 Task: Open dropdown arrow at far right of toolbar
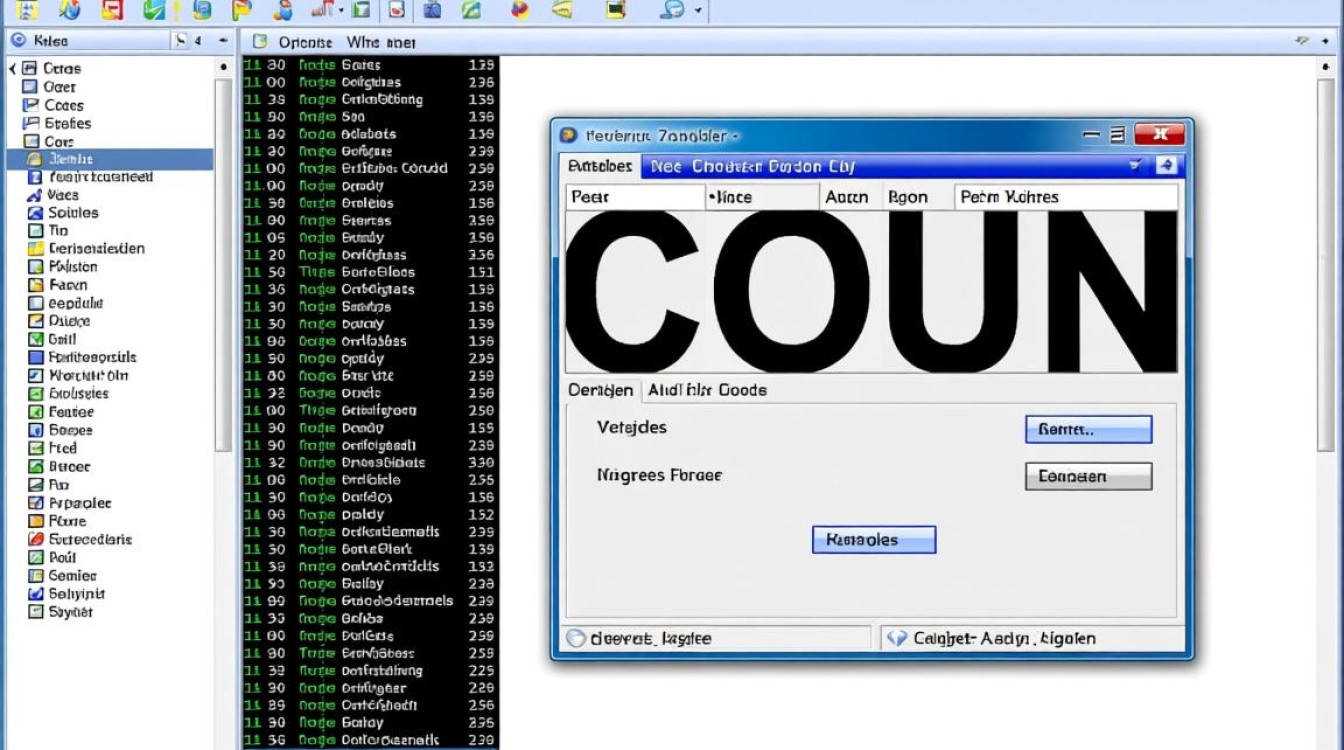click(x=698, y=11)
